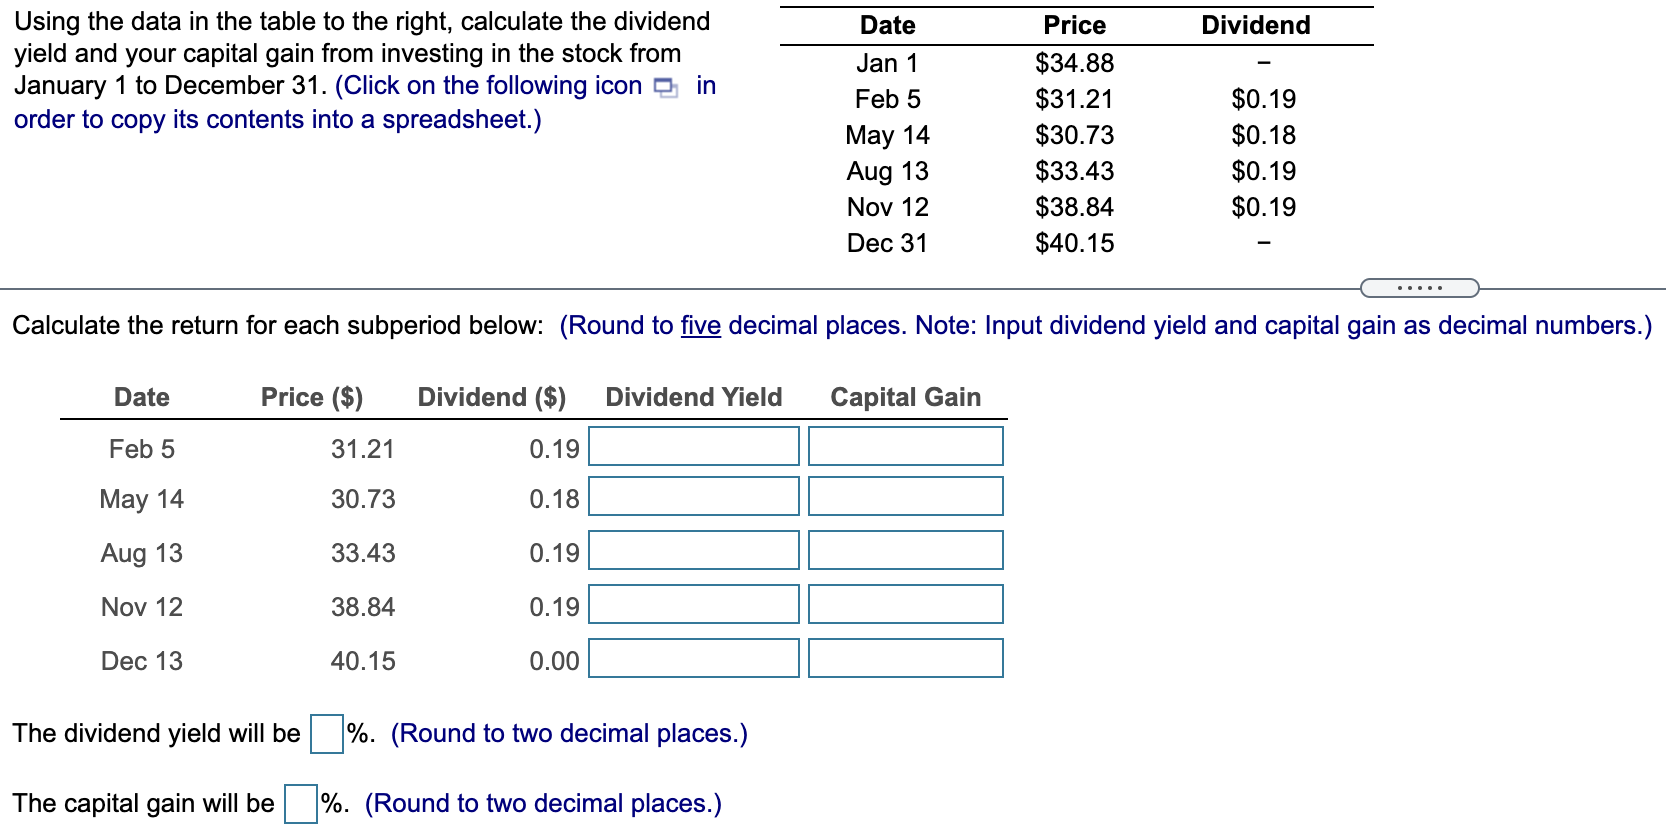Click the Nov 12 row price value 38.84

364,606
